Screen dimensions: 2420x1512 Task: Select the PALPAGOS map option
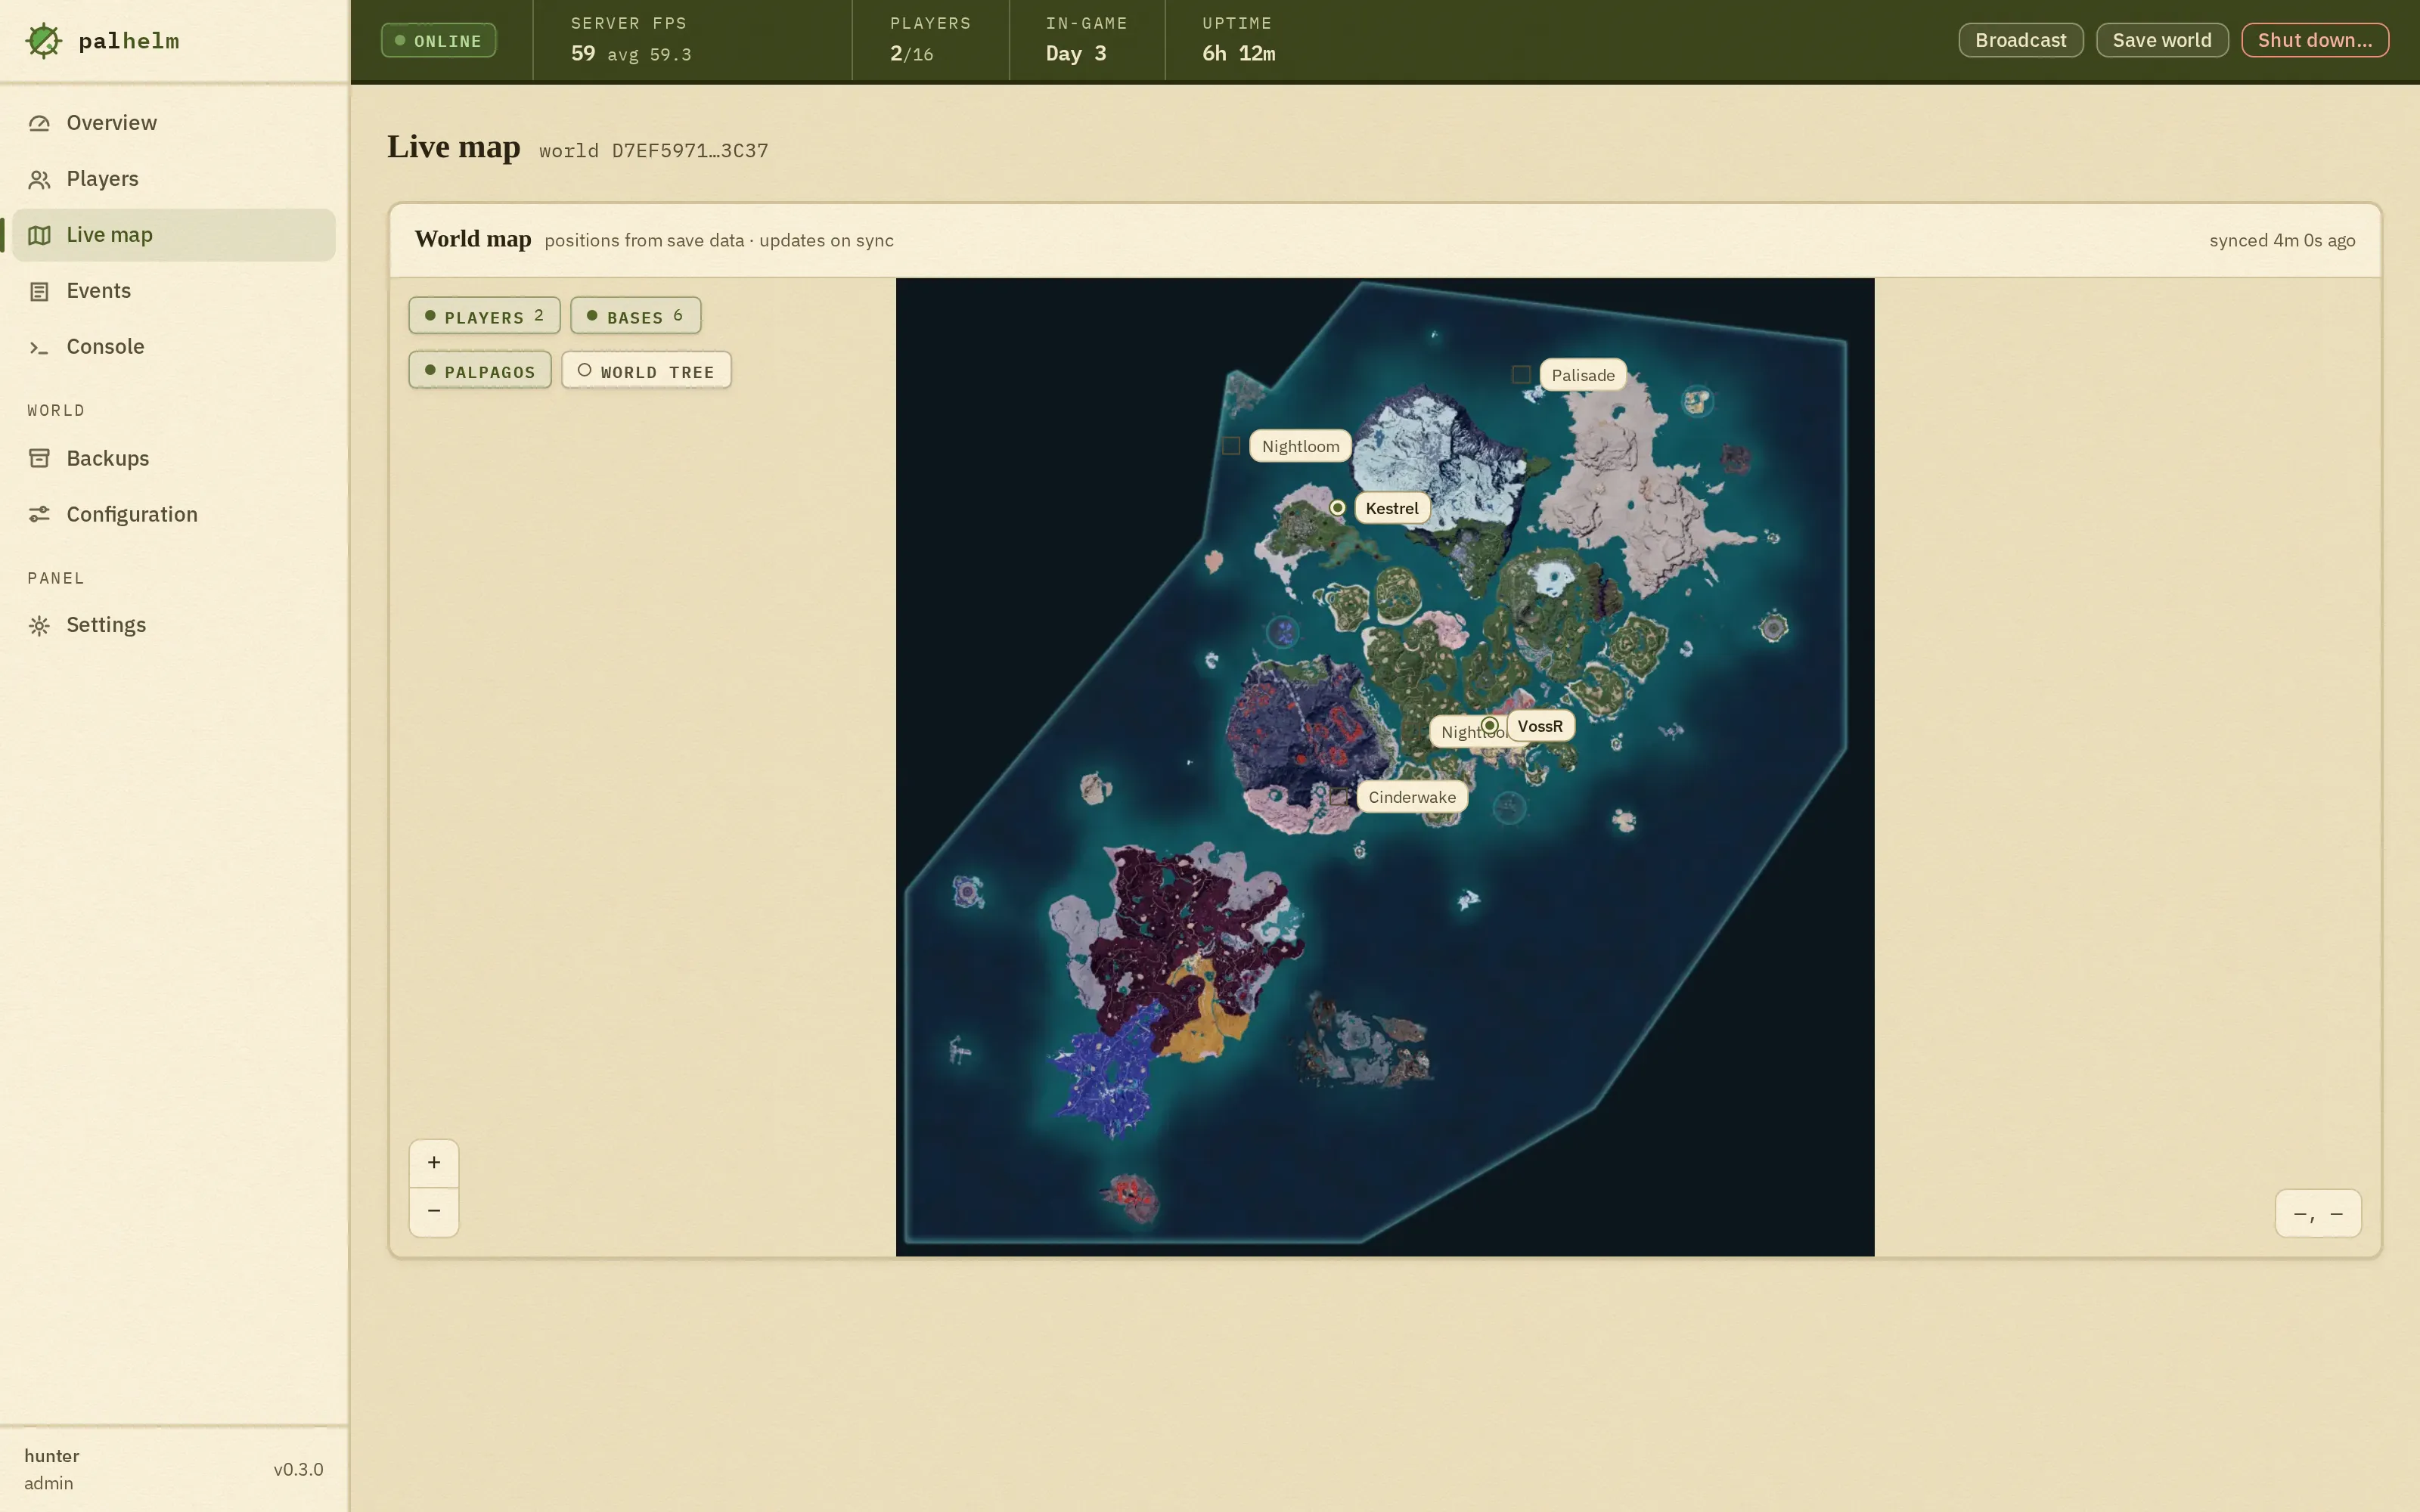(480, 371)
